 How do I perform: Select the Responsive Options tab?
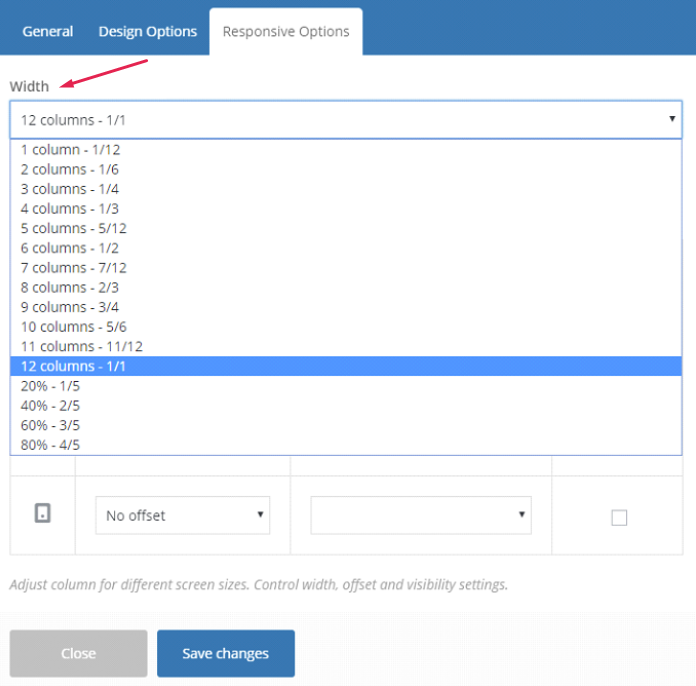pos(286,31)
